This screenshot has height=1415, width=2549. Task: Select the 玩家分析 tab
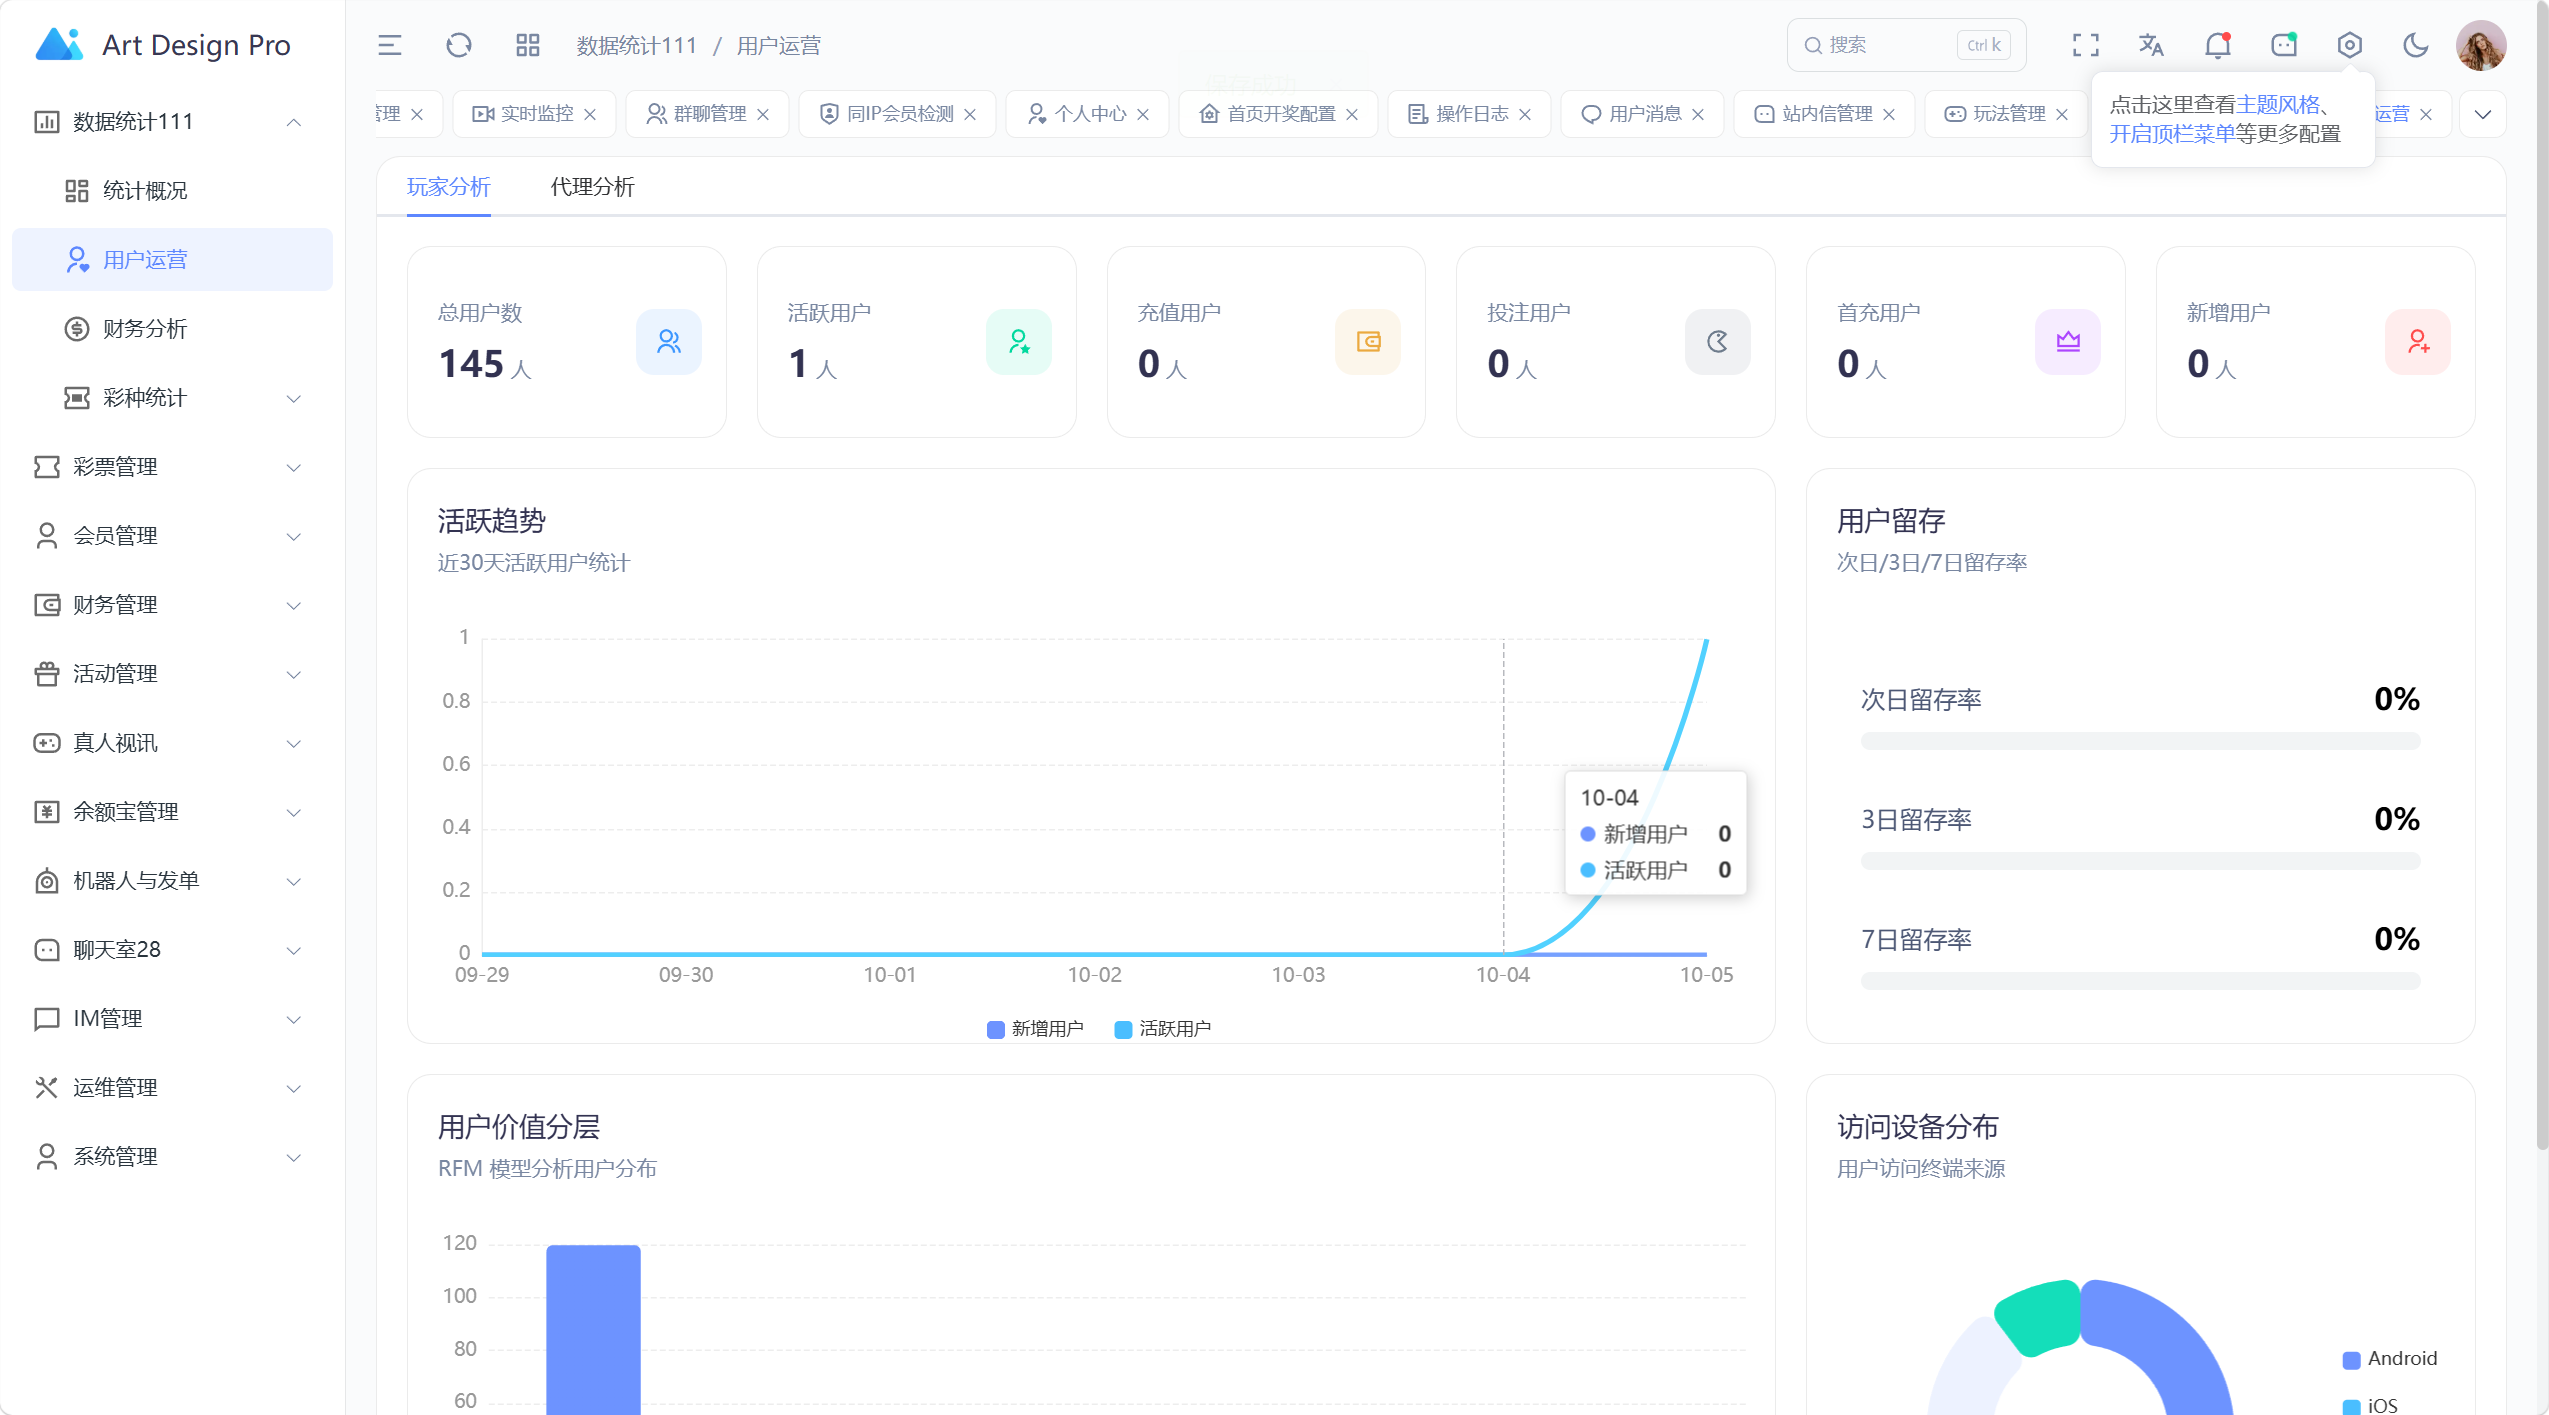448,187
